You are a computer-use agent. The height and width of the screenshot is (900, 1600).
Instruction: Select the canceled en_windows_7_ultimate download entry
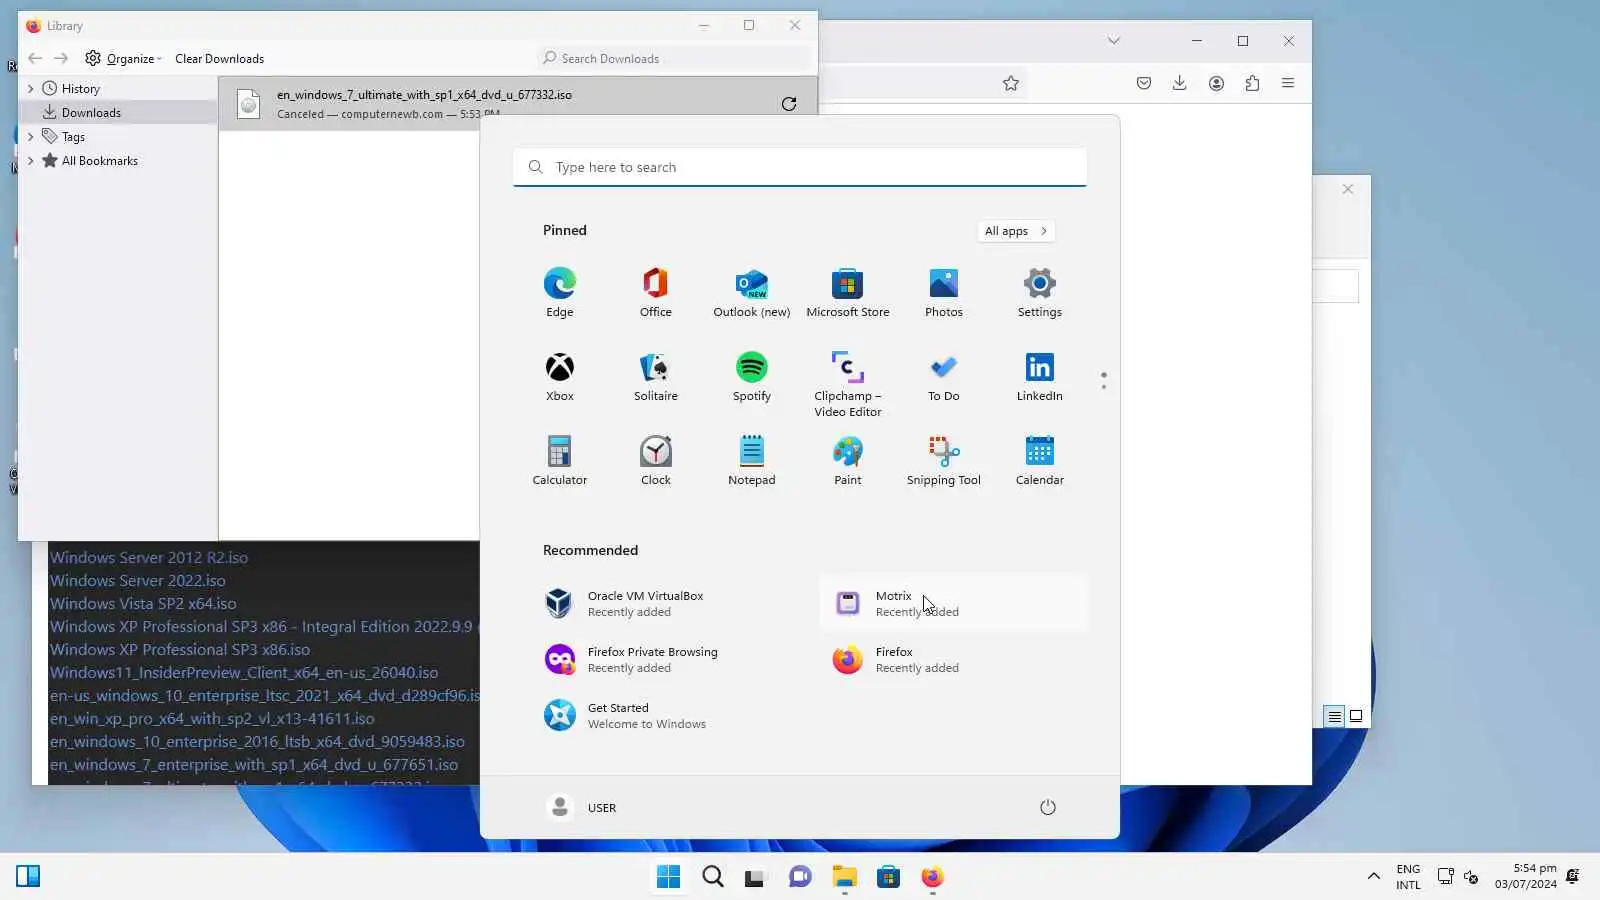(518, 104)
